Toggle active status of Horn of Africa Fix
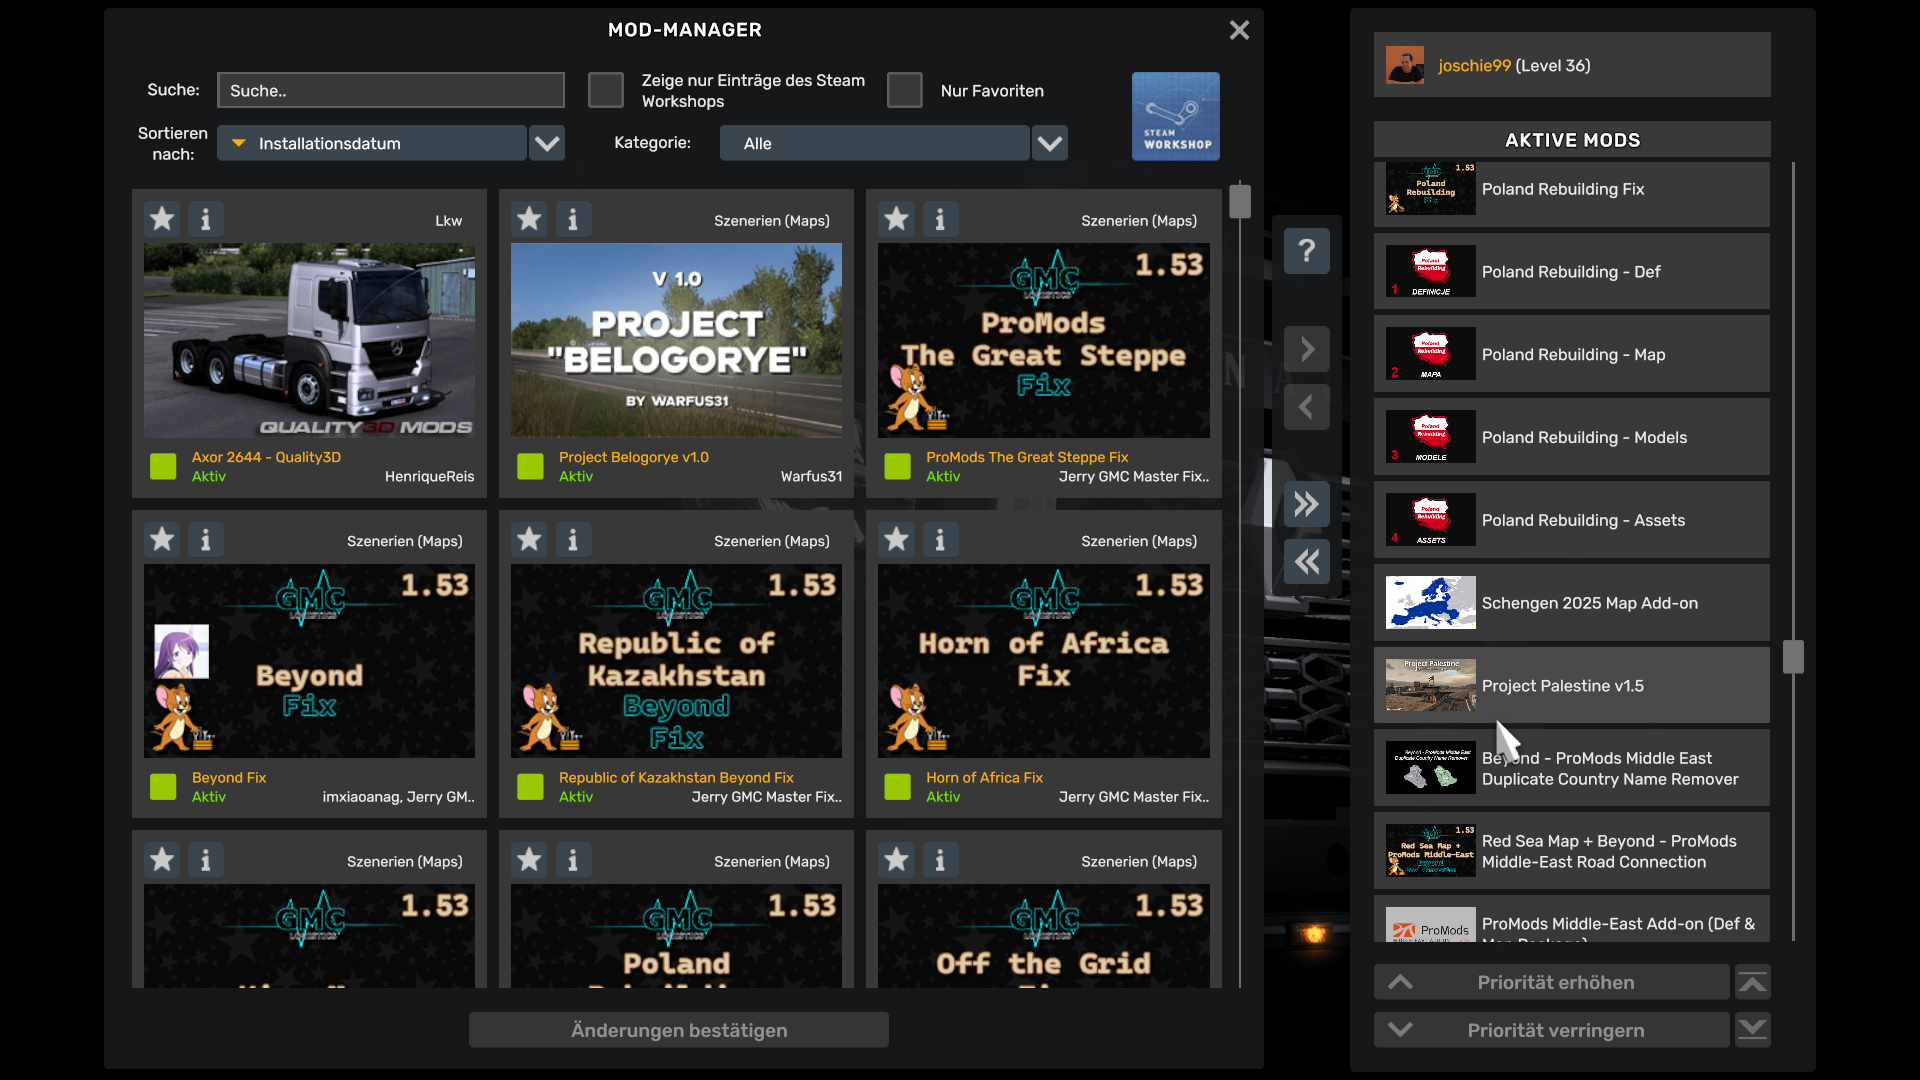Image resolution: width=1920 pixels, height=1080 pixels. coord(897,787)
